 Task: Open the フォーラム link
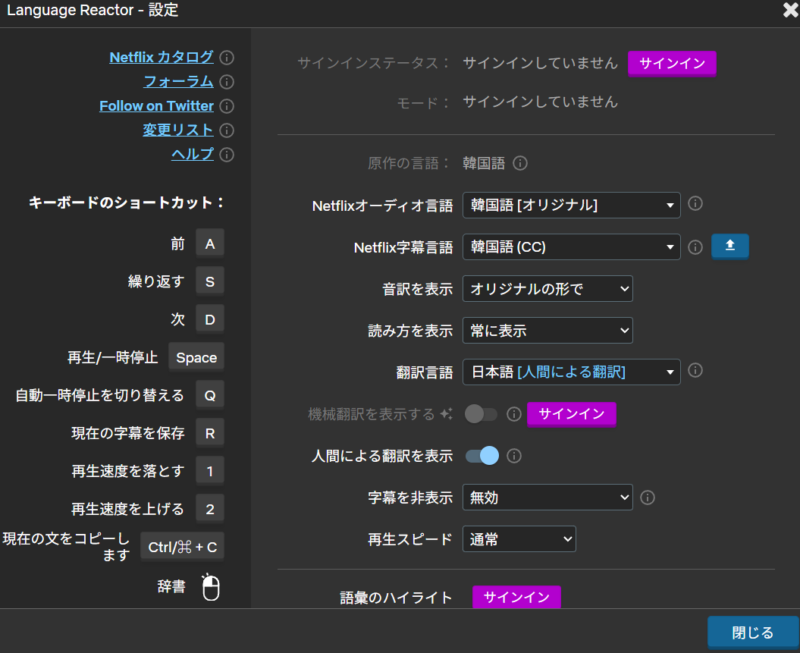coord(179,82)
